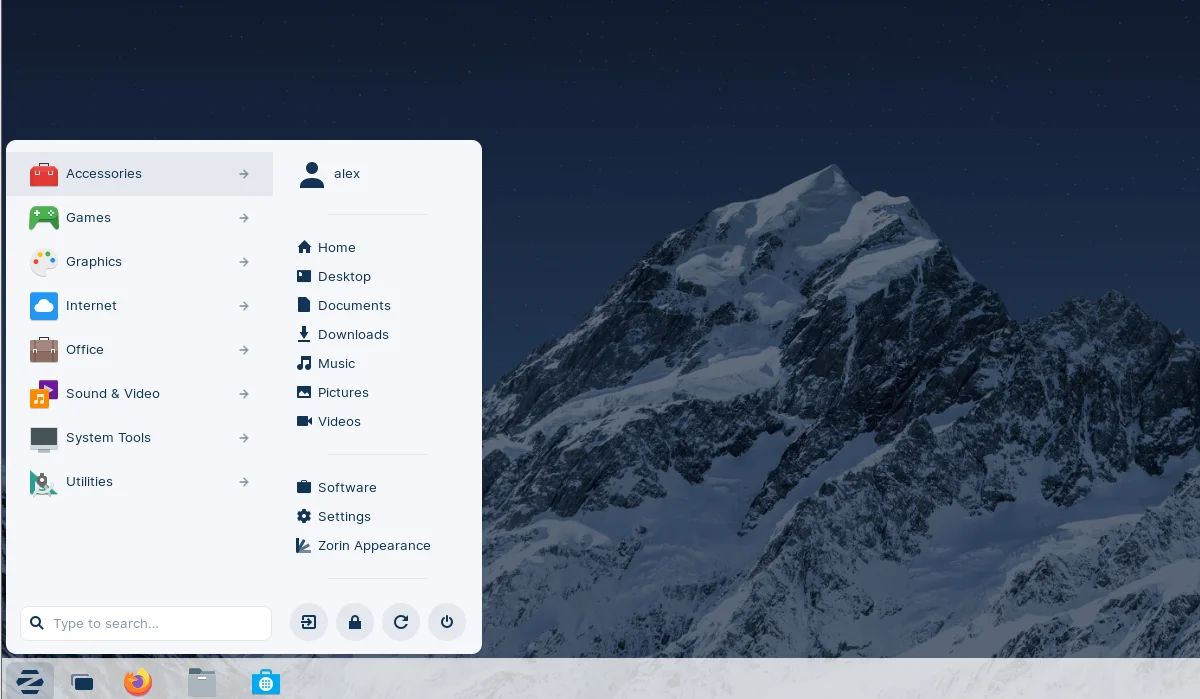Open the Utilities category label
This screenshot has height=699, width=1200.
pos(89,482)
